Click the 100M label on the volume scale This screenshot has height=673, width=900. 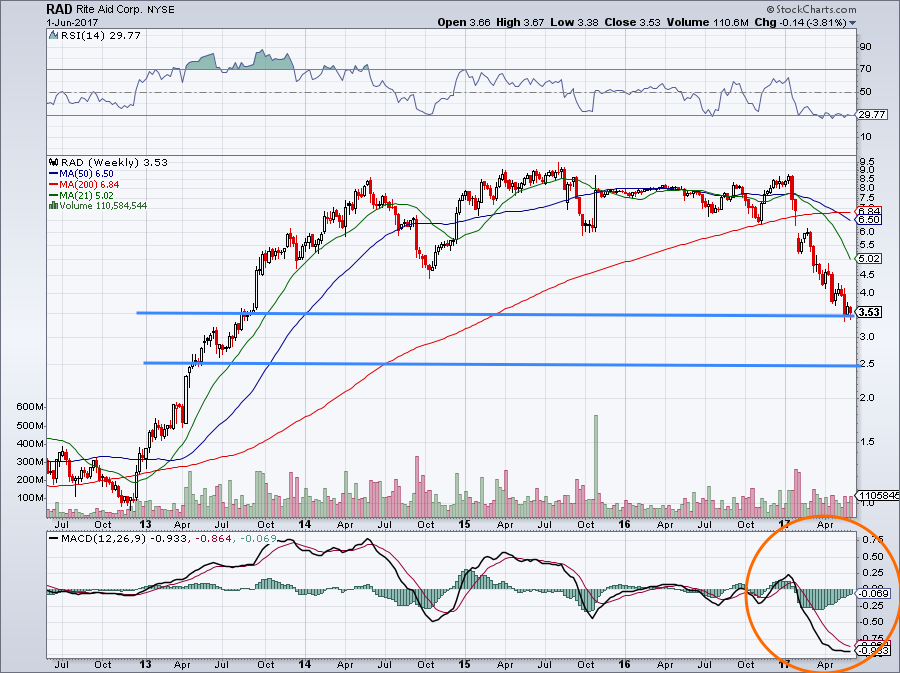tap(30, 497)
